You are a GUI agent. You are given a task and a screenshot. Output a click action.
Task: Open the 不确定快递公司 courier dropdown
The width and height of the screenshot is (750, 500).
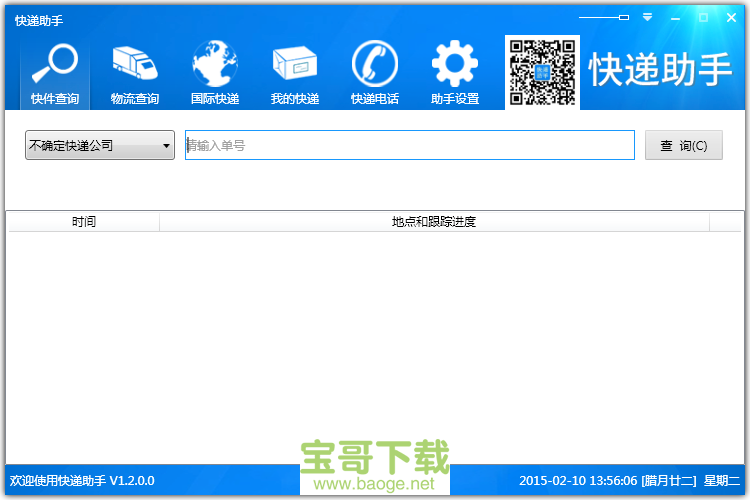[100, 145]
